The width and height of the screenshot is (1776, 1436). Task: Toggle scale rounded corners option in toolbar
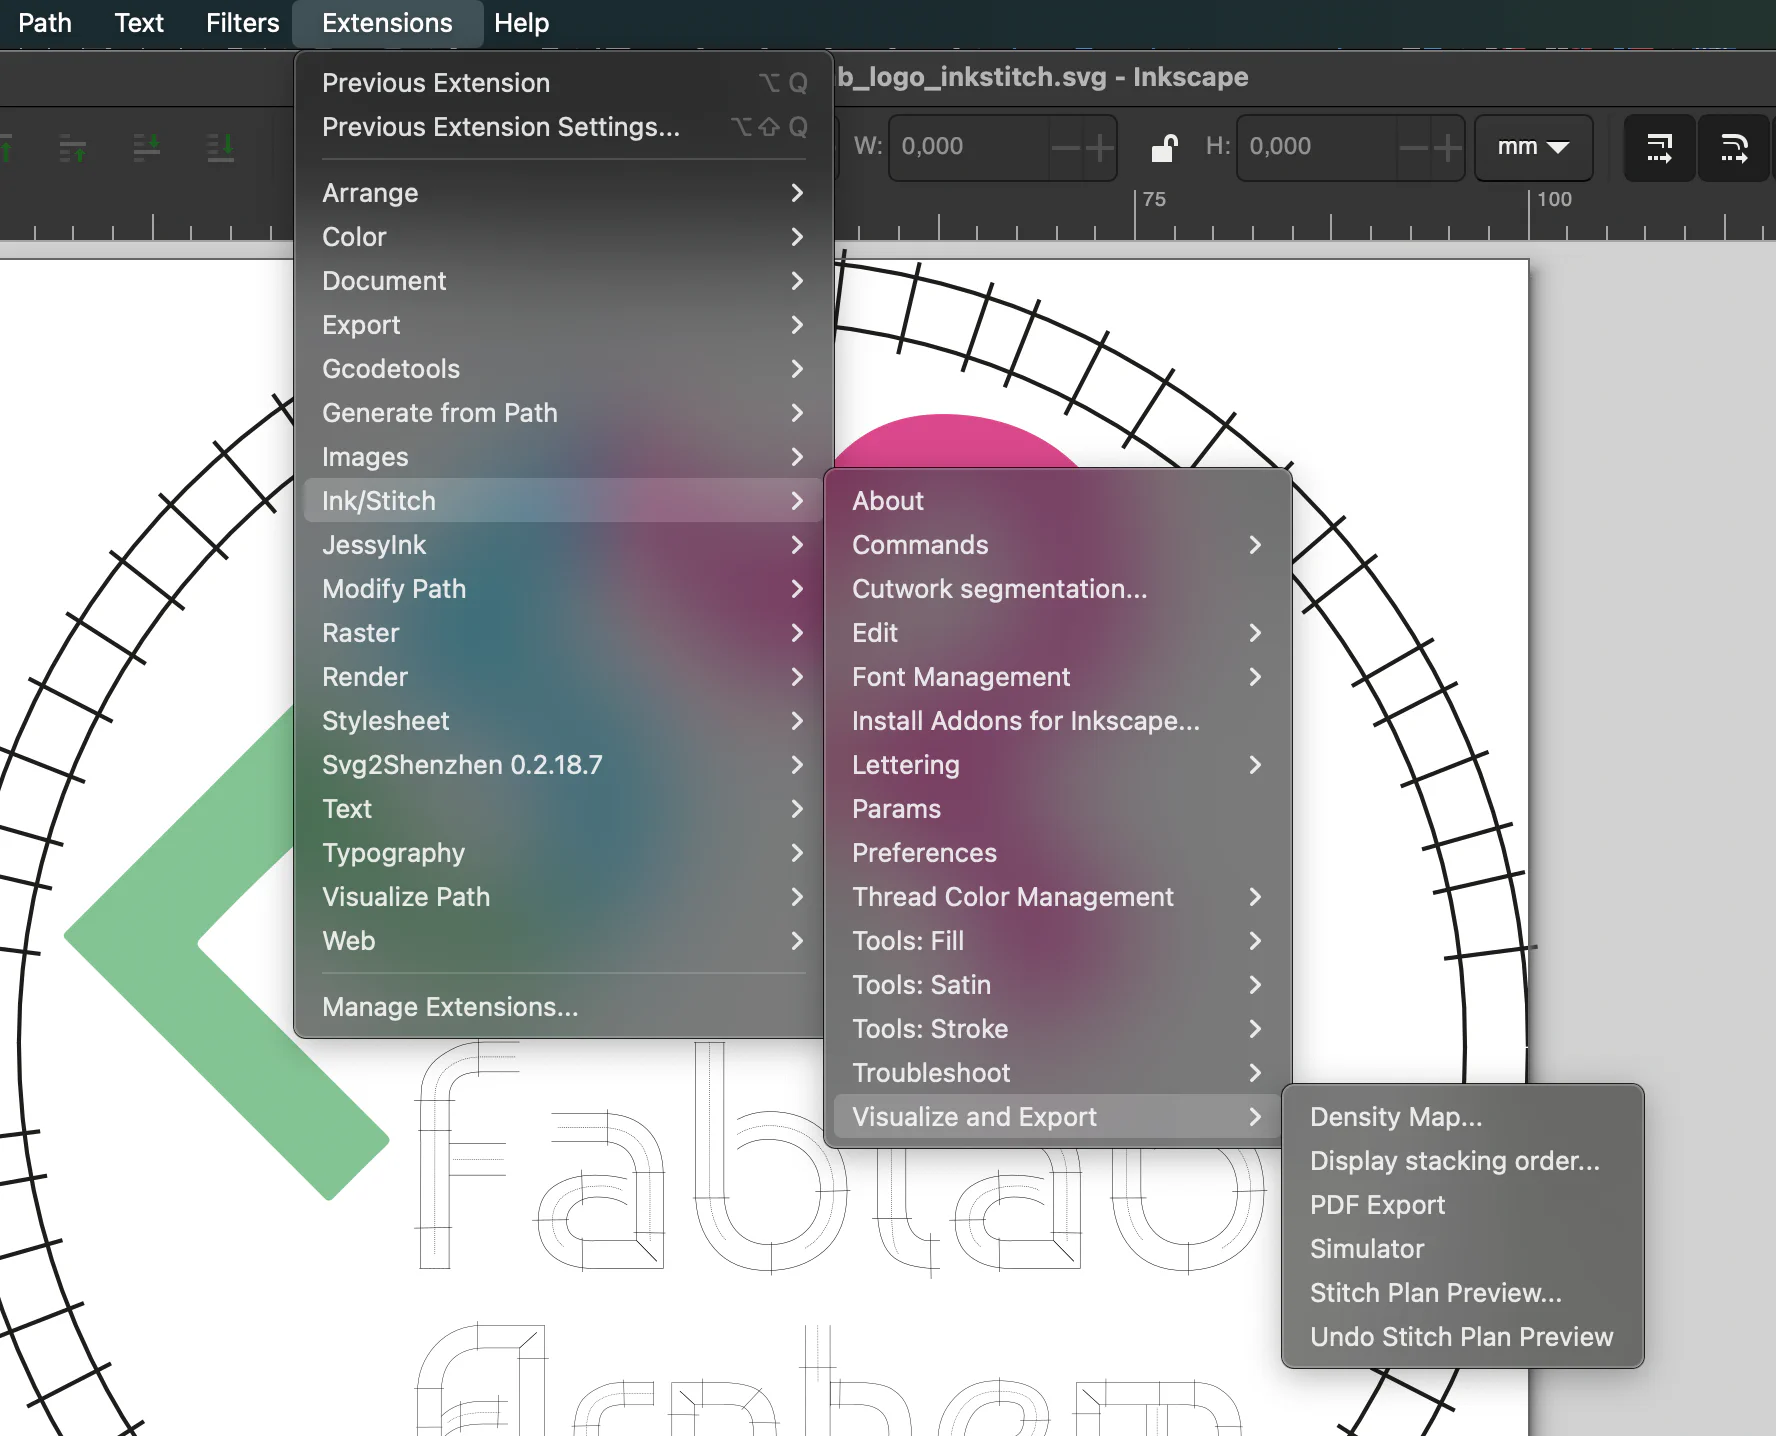pos(1734,148)
